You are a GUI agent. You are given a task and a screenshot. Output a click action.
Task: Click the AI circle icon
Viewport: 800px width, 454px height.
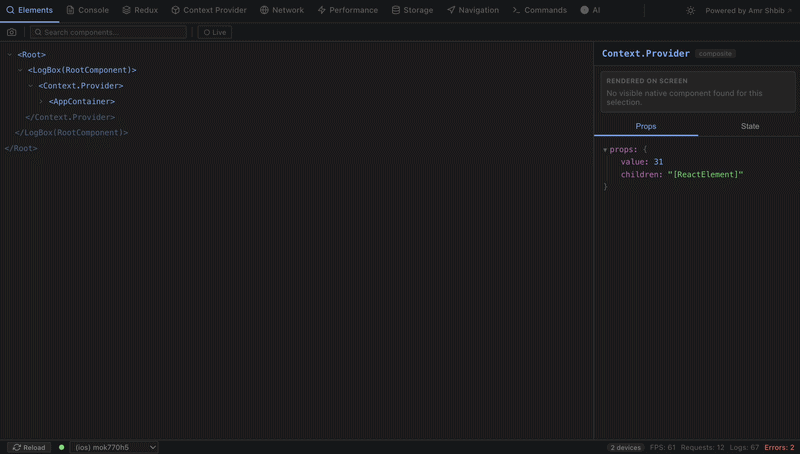pos(585,10)
